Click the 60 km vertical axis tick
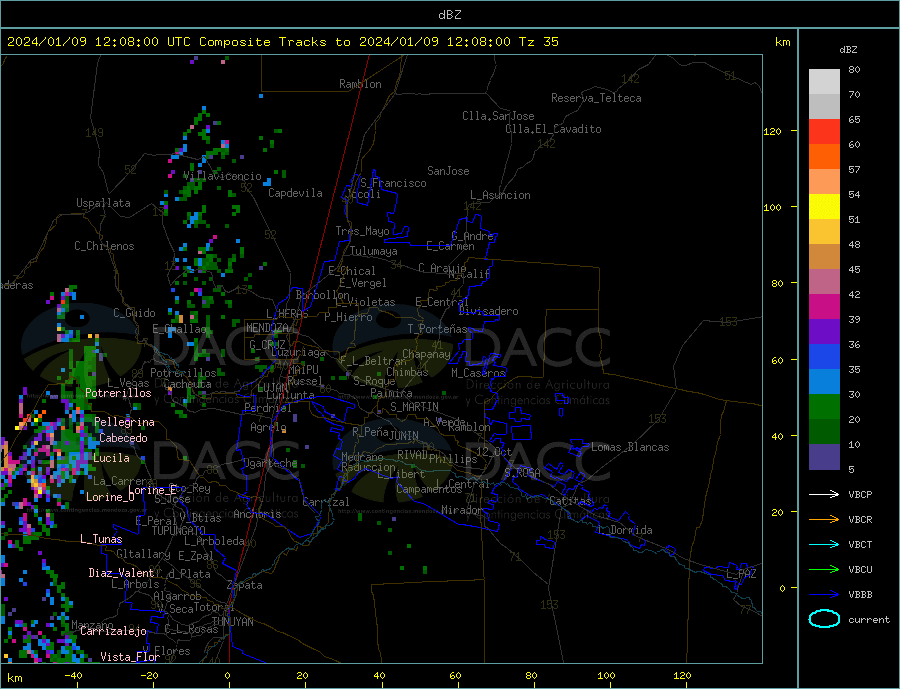Image resolution: width=900 pixels, height=689 pixels. (777, 361)
